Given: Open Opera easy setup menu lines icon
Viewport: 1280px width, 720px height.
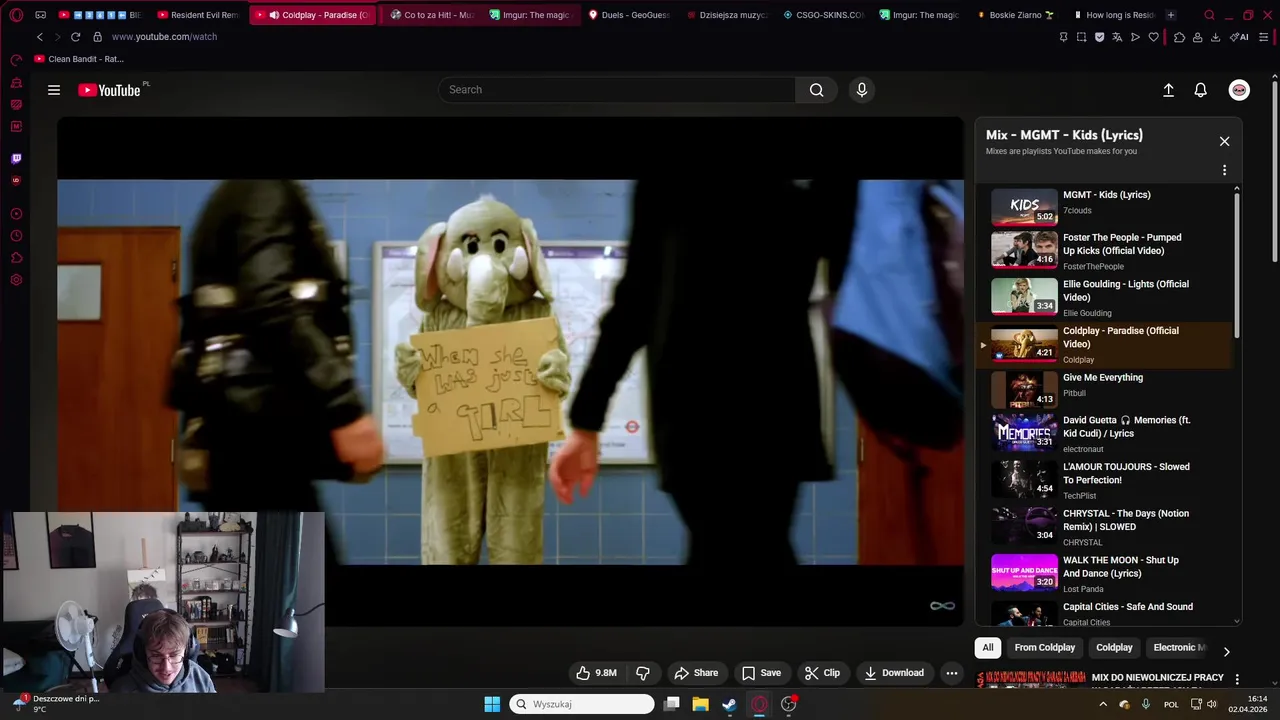Looking at the screenshot, I should (1264, 37).
